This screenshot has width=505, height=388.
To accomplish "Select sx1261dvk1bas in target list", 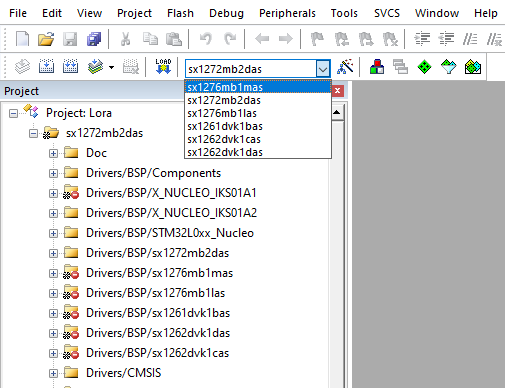I will [258, 126].
